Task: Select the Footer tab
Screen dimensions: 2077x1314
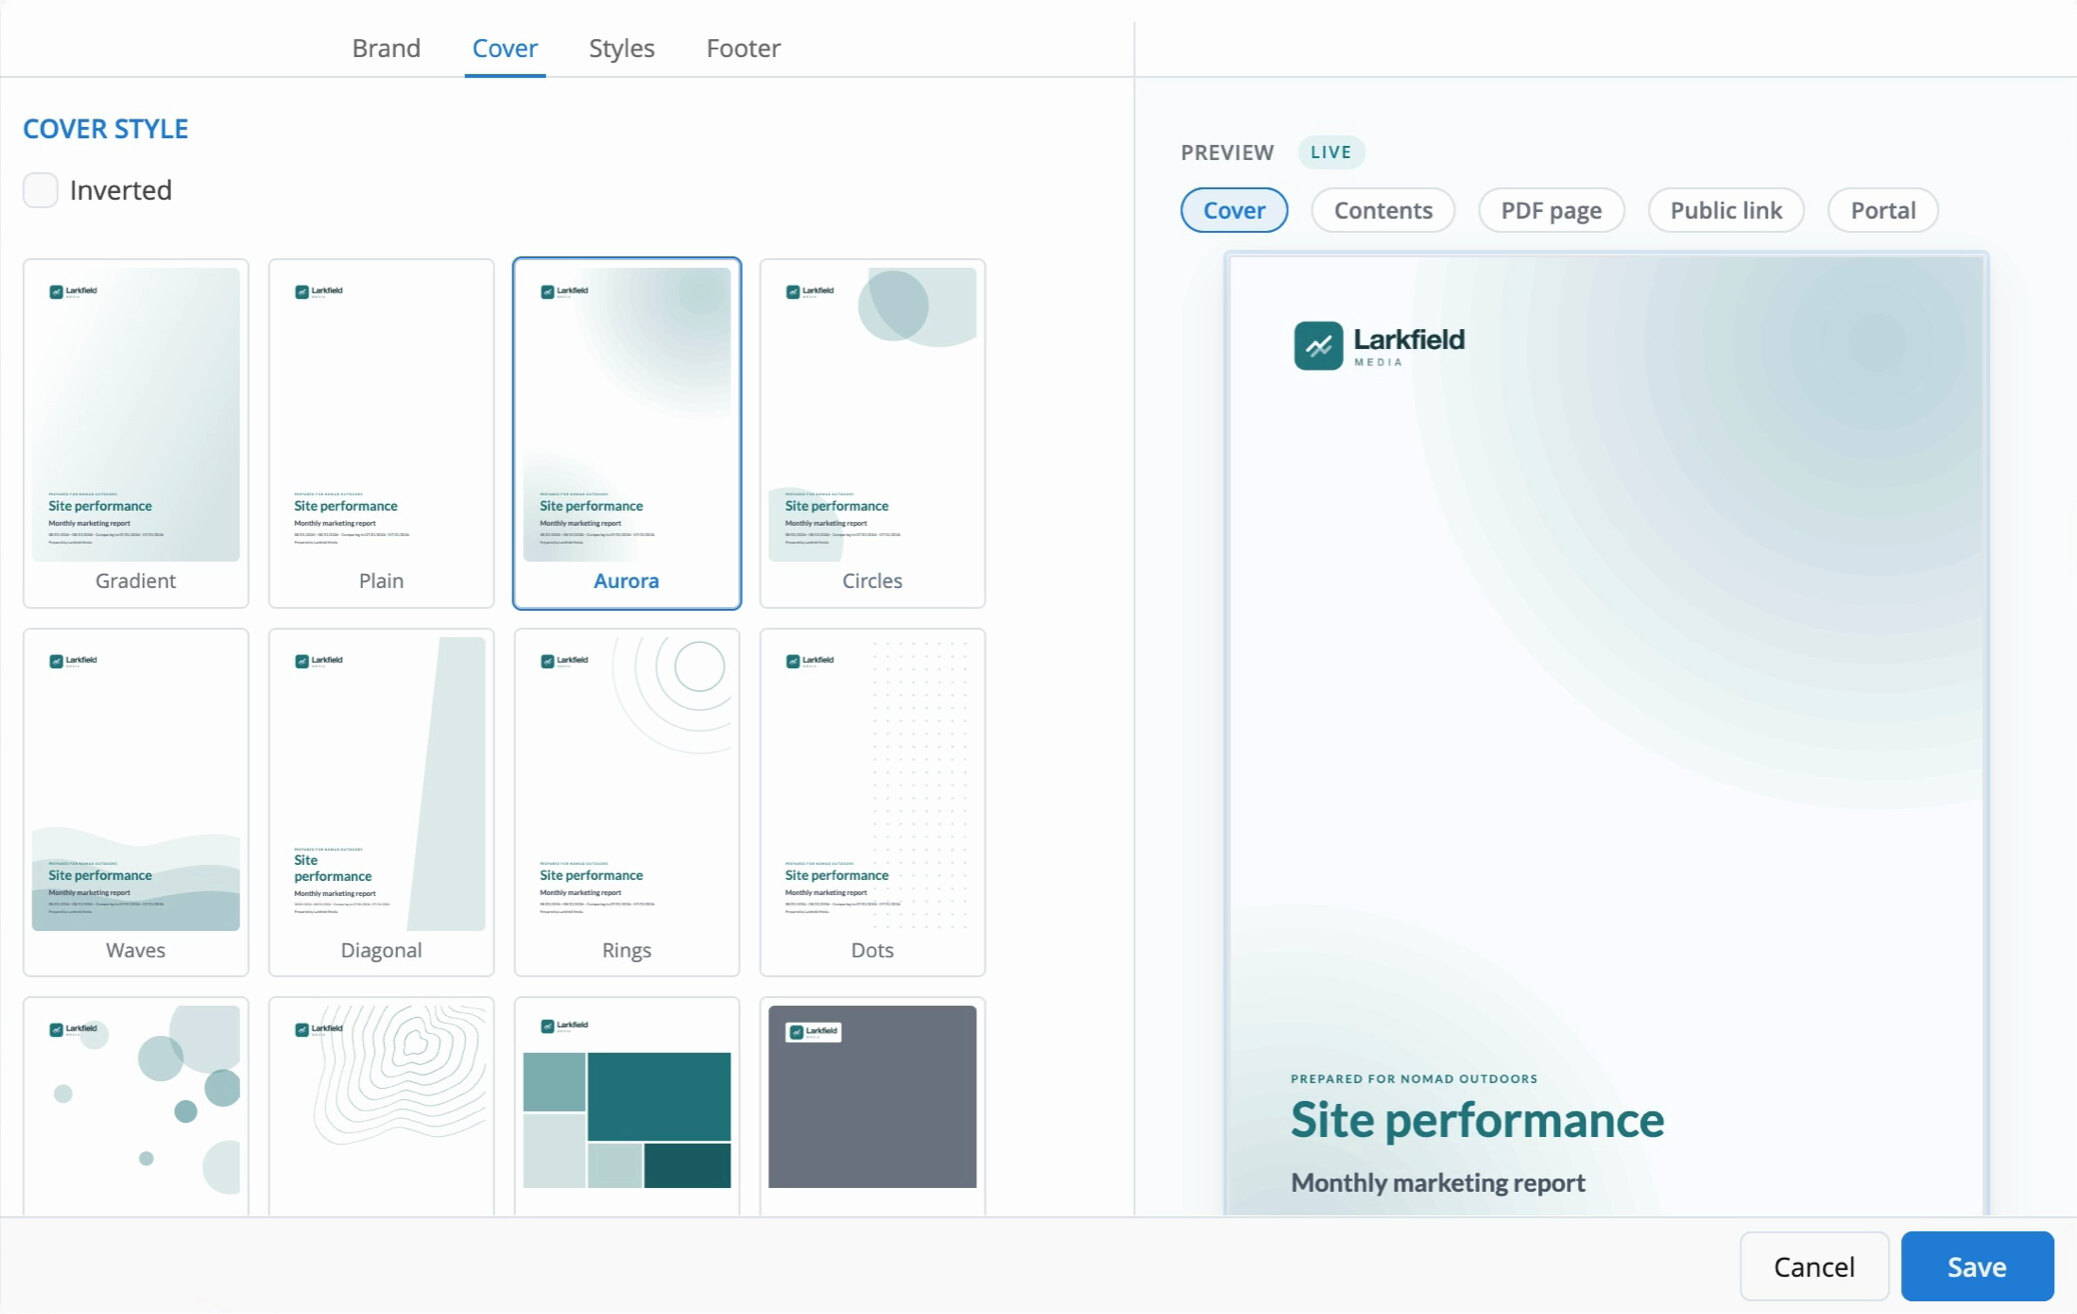Action: 743,48
